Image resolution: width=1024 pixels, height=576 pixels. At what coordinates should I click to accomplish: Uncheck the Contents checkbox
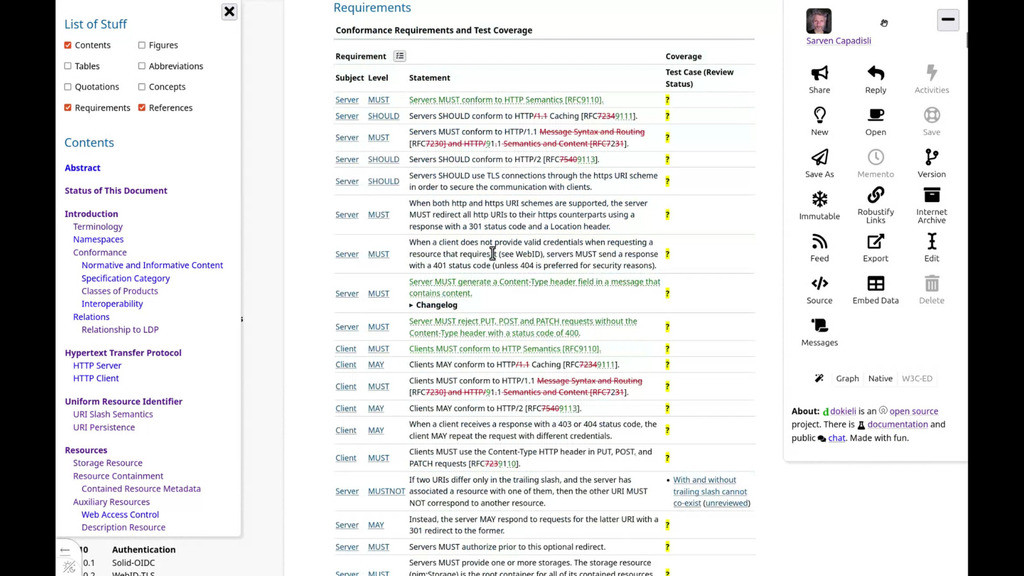click(x=68, y=45)
